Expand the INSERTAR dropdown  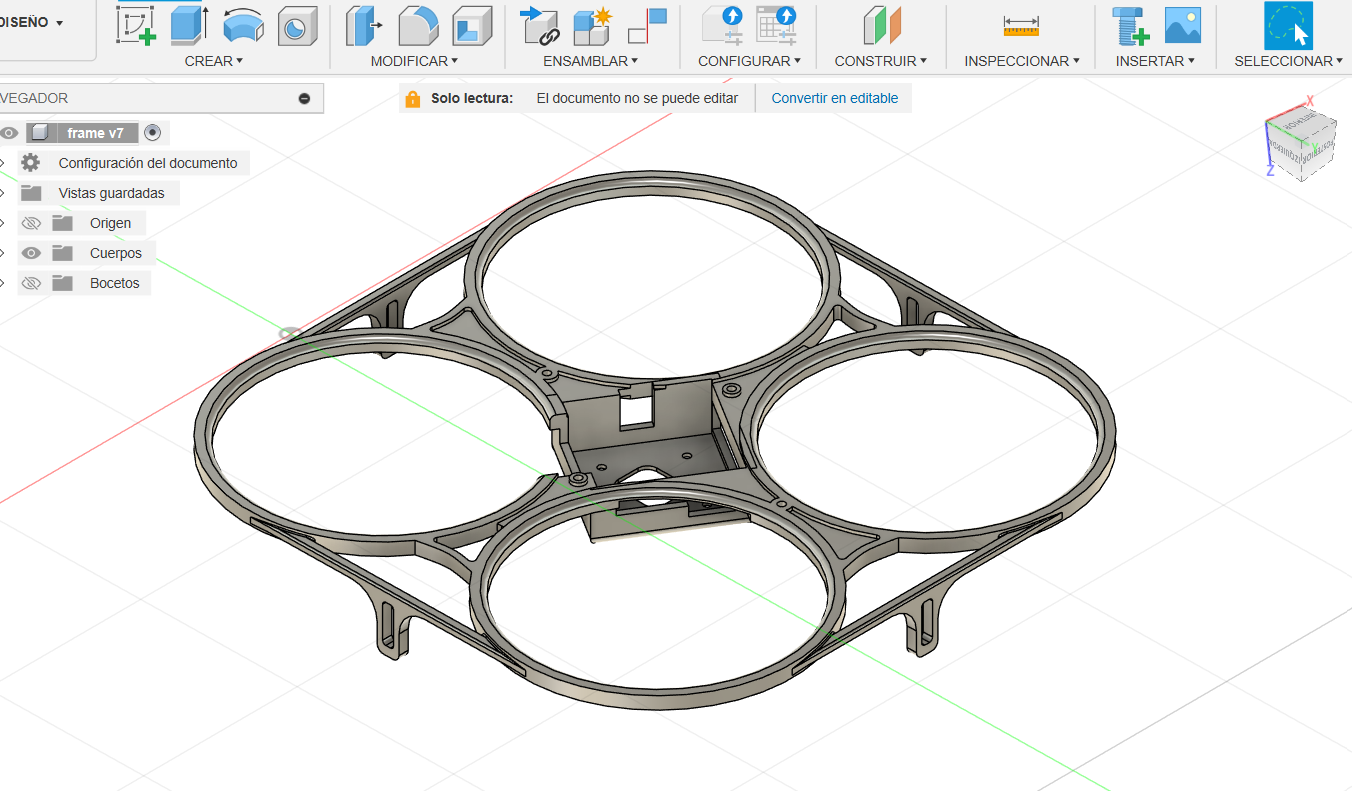point(1156,61)
